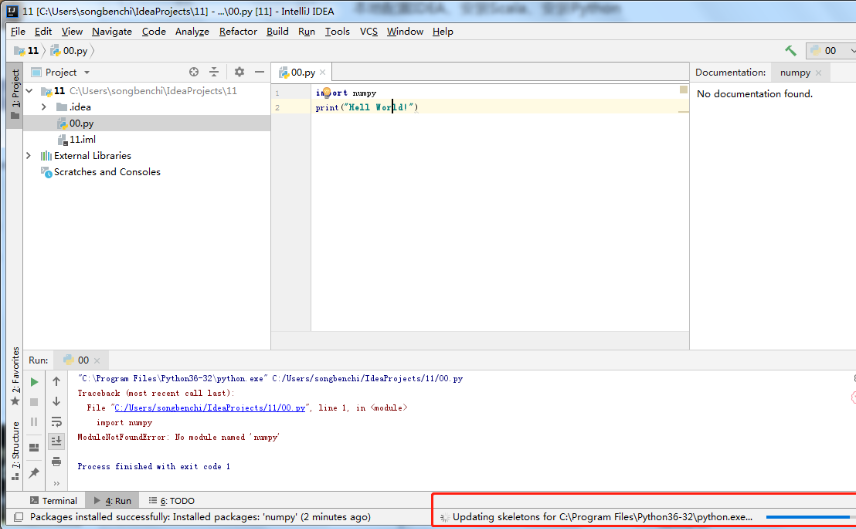Open the 6: TODO tool window tab
856x529 pixels.
click(x=172, y=501)
